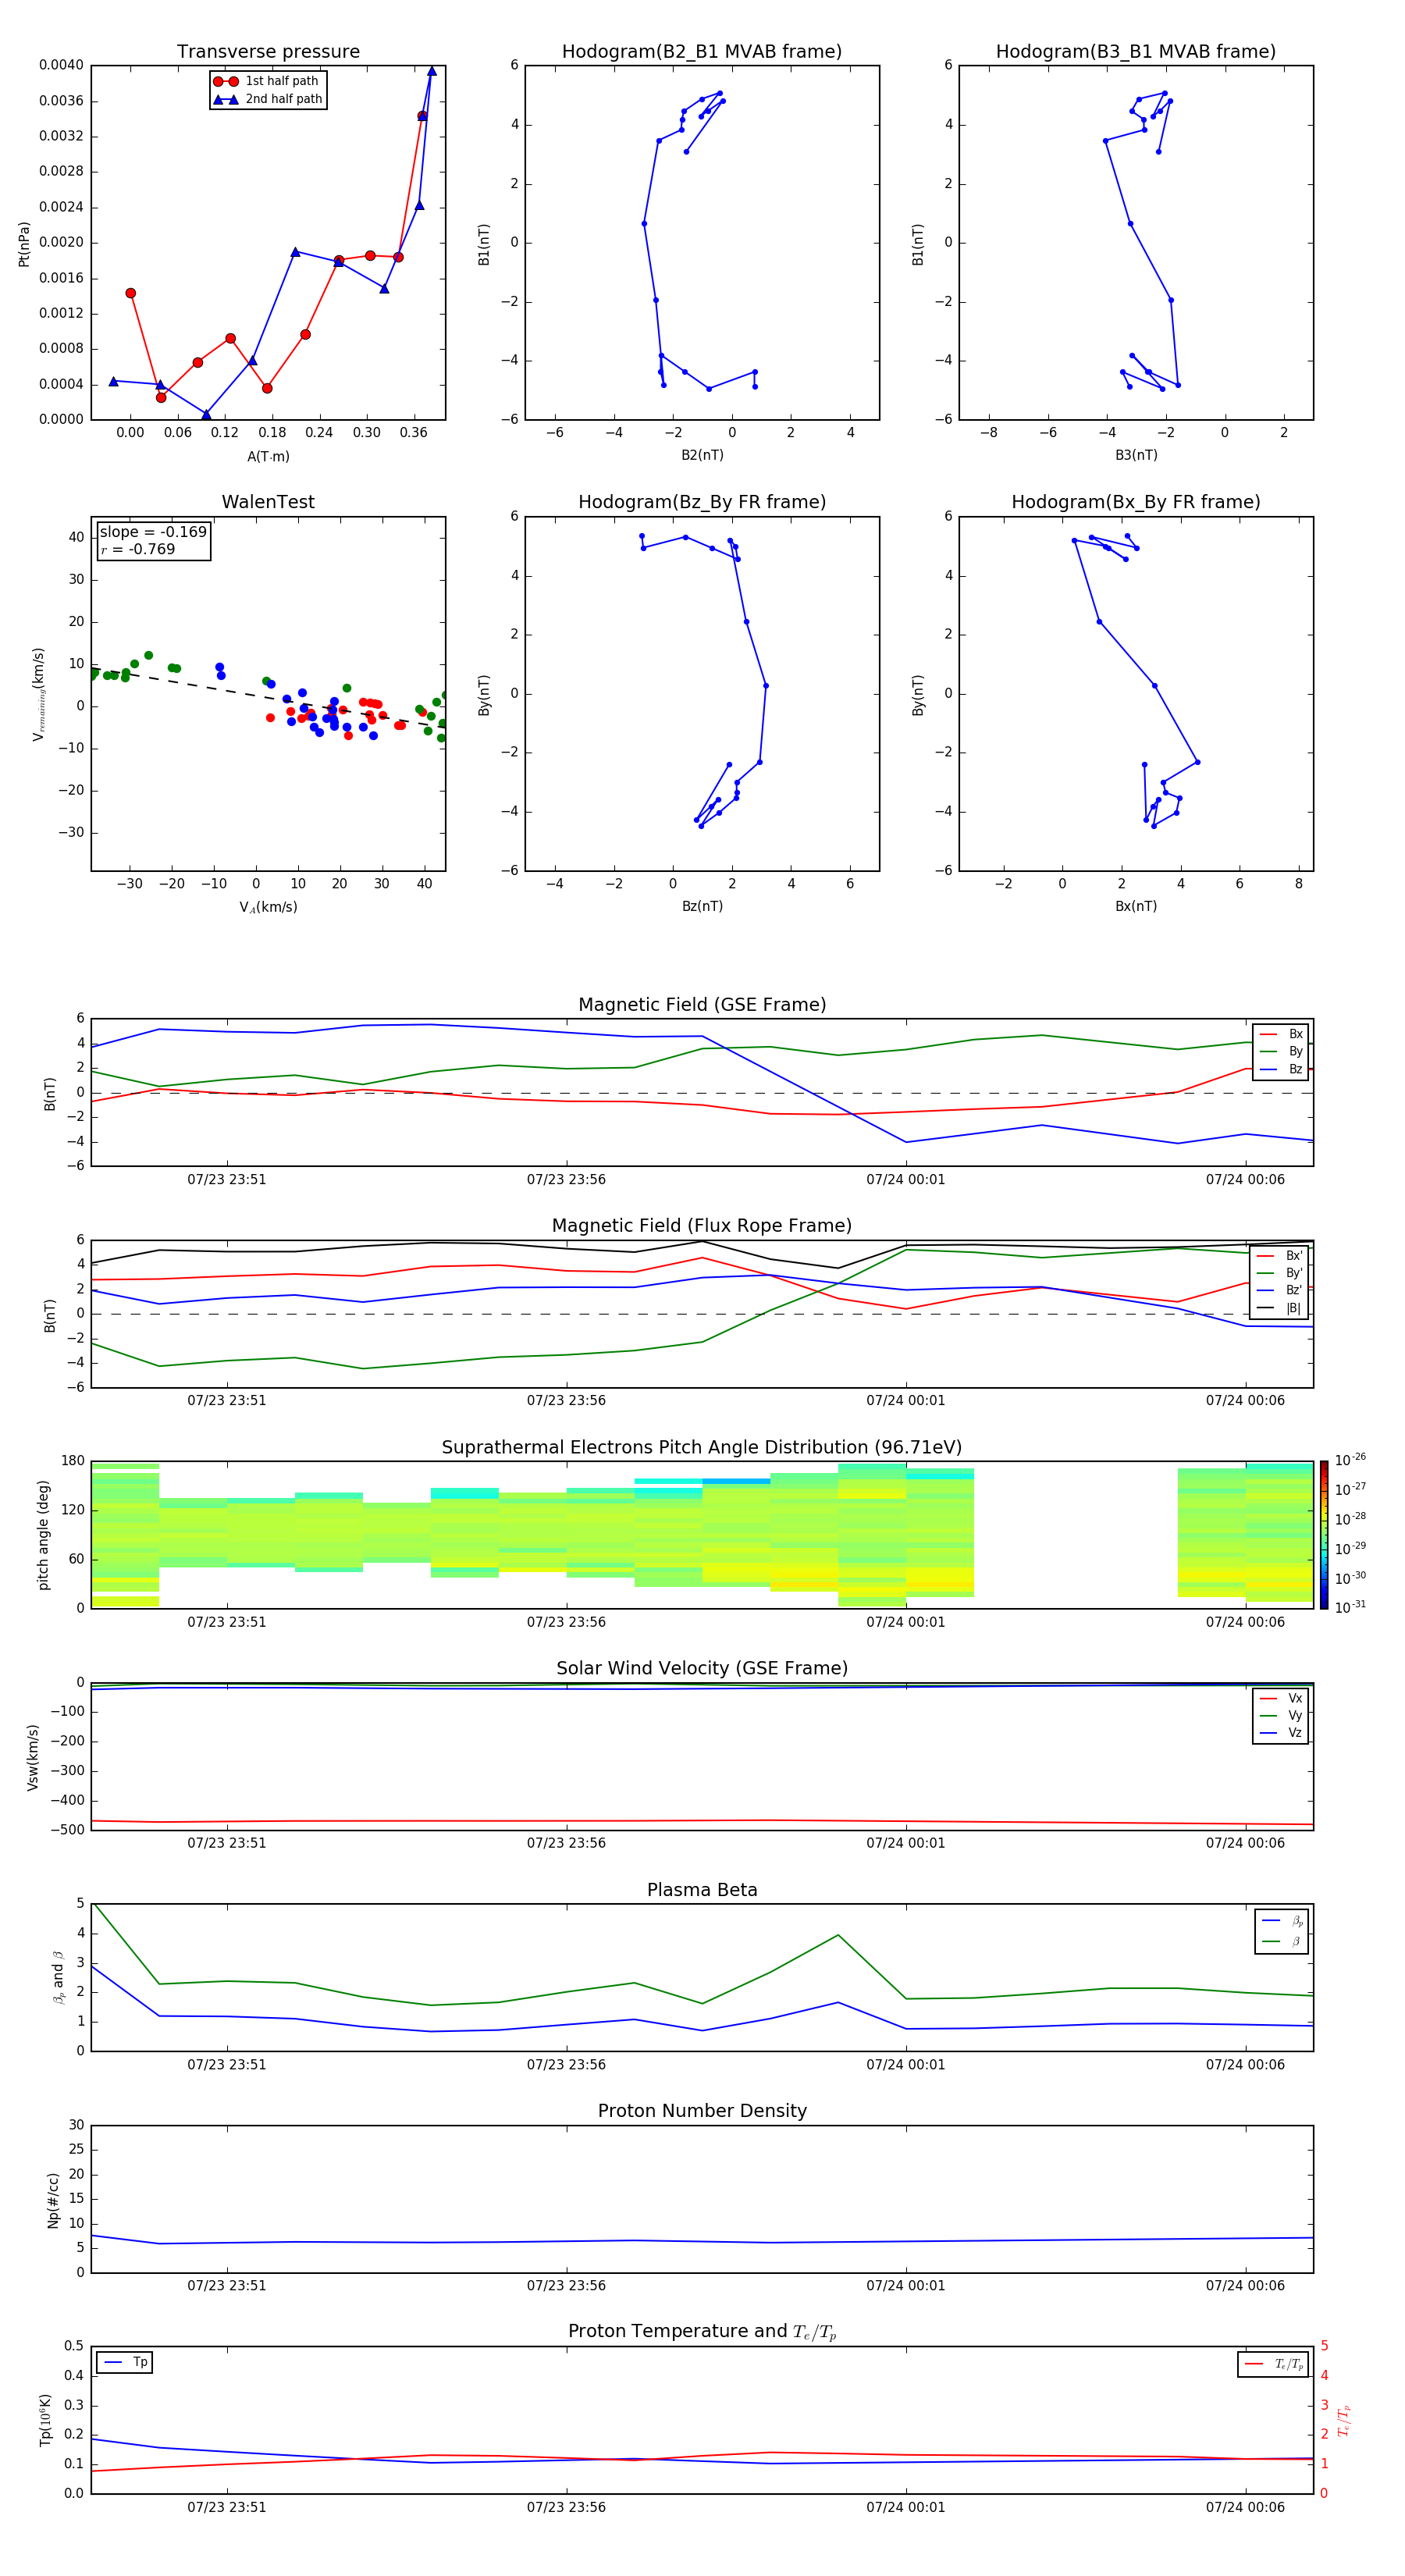This screenshot has width=1405, height=2576.
Task: Click the pitch angle colorbar
Action: 1324,1535
